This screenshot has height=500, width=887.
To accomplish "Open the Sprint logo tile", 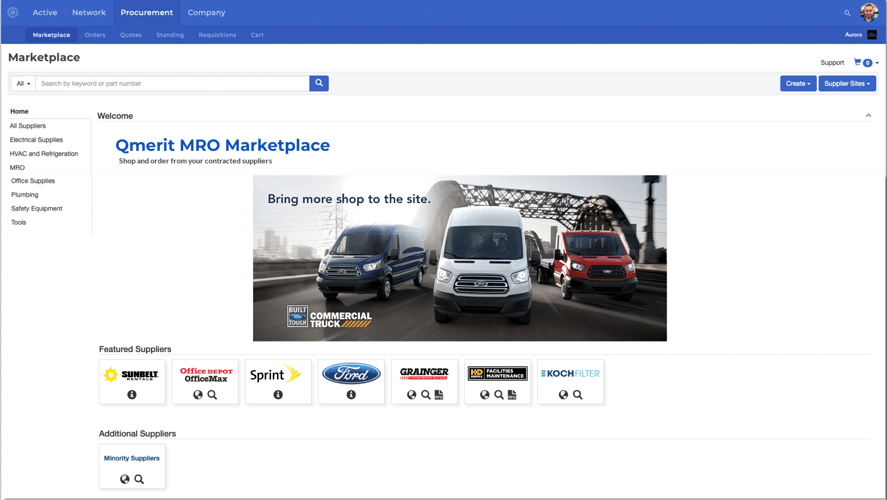I will coord(275,374).
